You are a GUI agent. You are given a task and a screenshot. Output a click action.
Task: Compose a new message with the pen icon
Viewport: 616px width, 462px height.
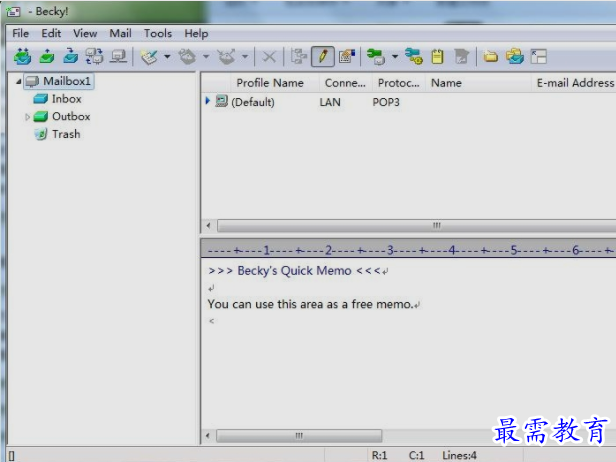(149, 57)
